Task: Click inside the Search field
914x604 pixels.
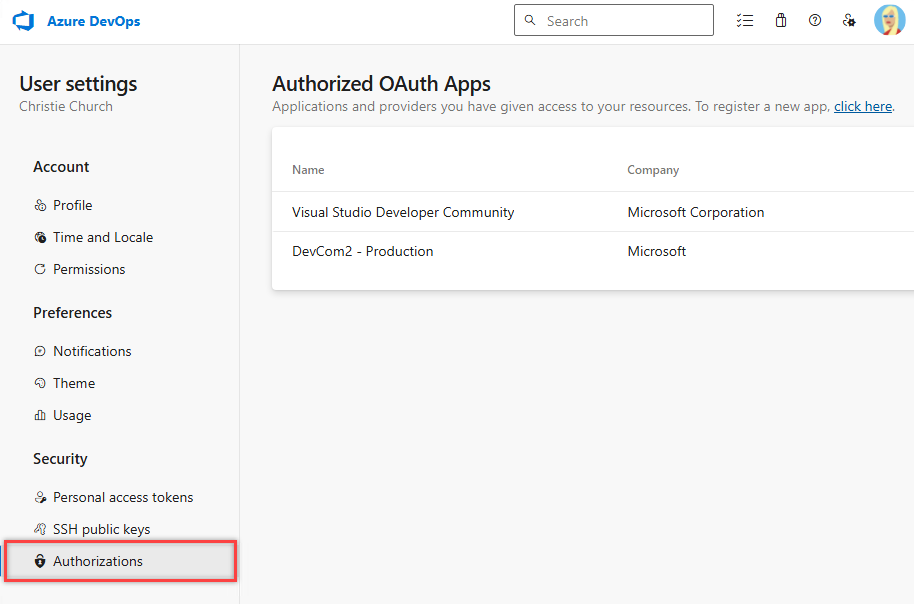Action: coord(614,20)
